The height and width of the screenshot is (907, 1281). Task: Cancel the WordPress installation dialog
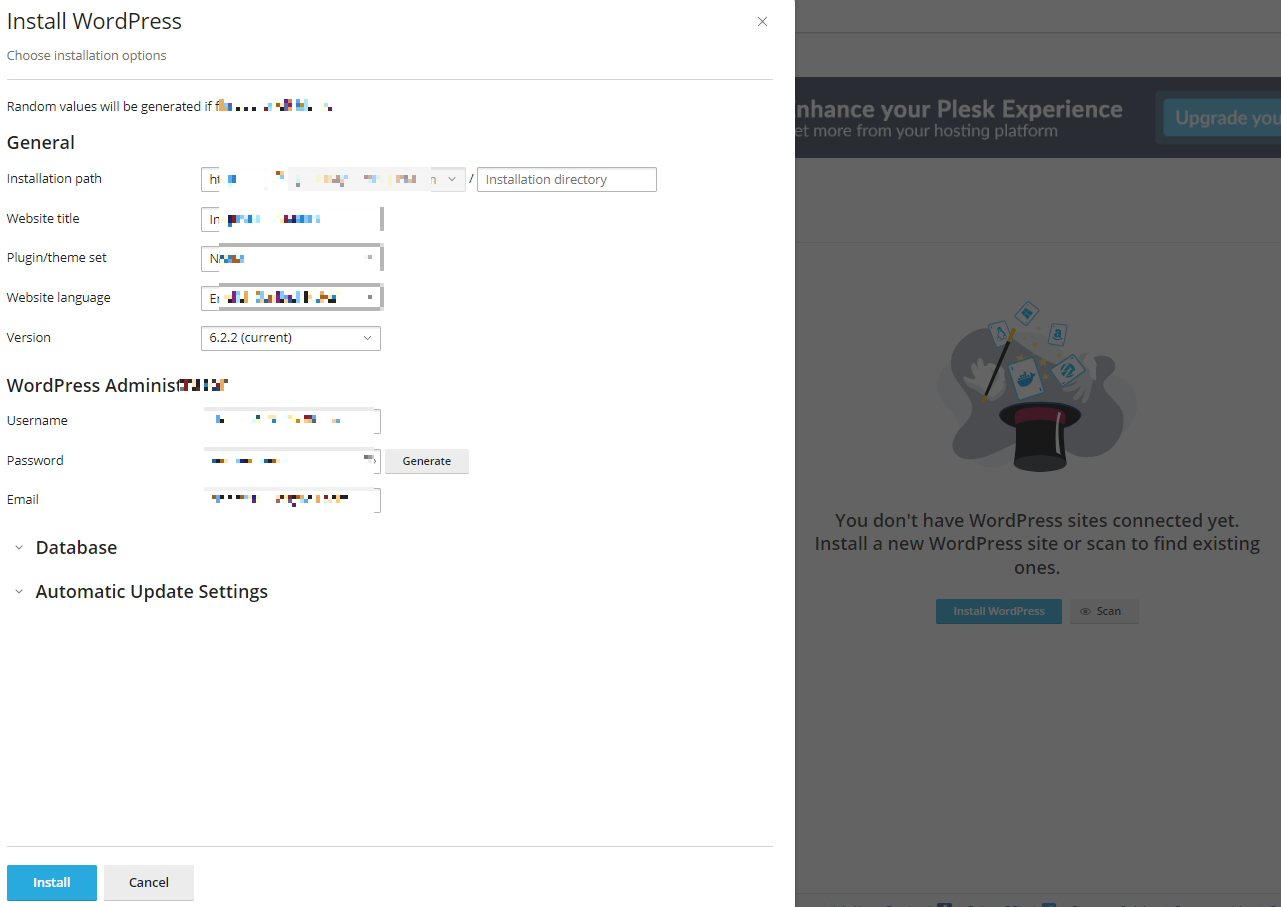click(149, 883)
